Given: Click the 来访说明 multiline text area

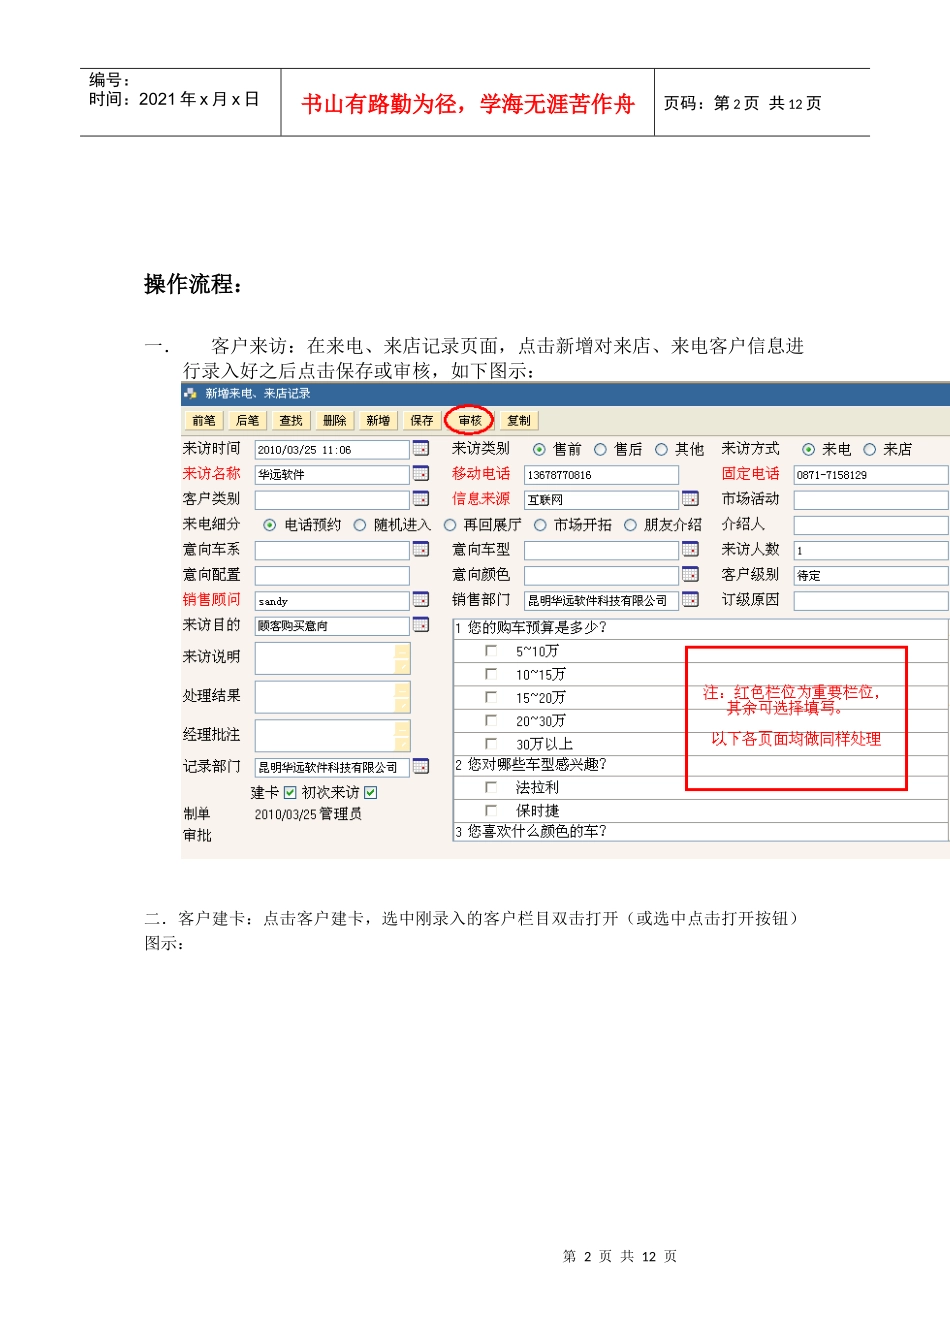Looking at the screenshot, I should click(x=332, y=659).
